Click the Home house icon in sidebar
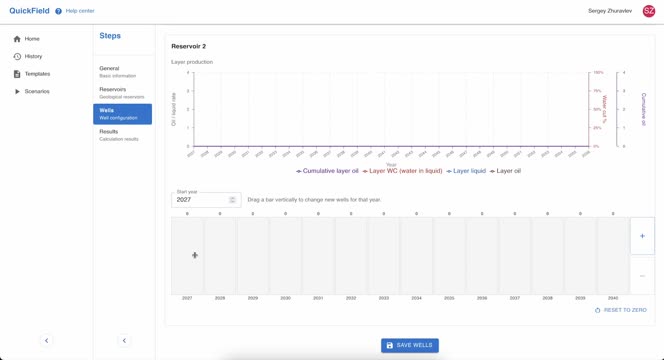 click(x=17, y=39)
